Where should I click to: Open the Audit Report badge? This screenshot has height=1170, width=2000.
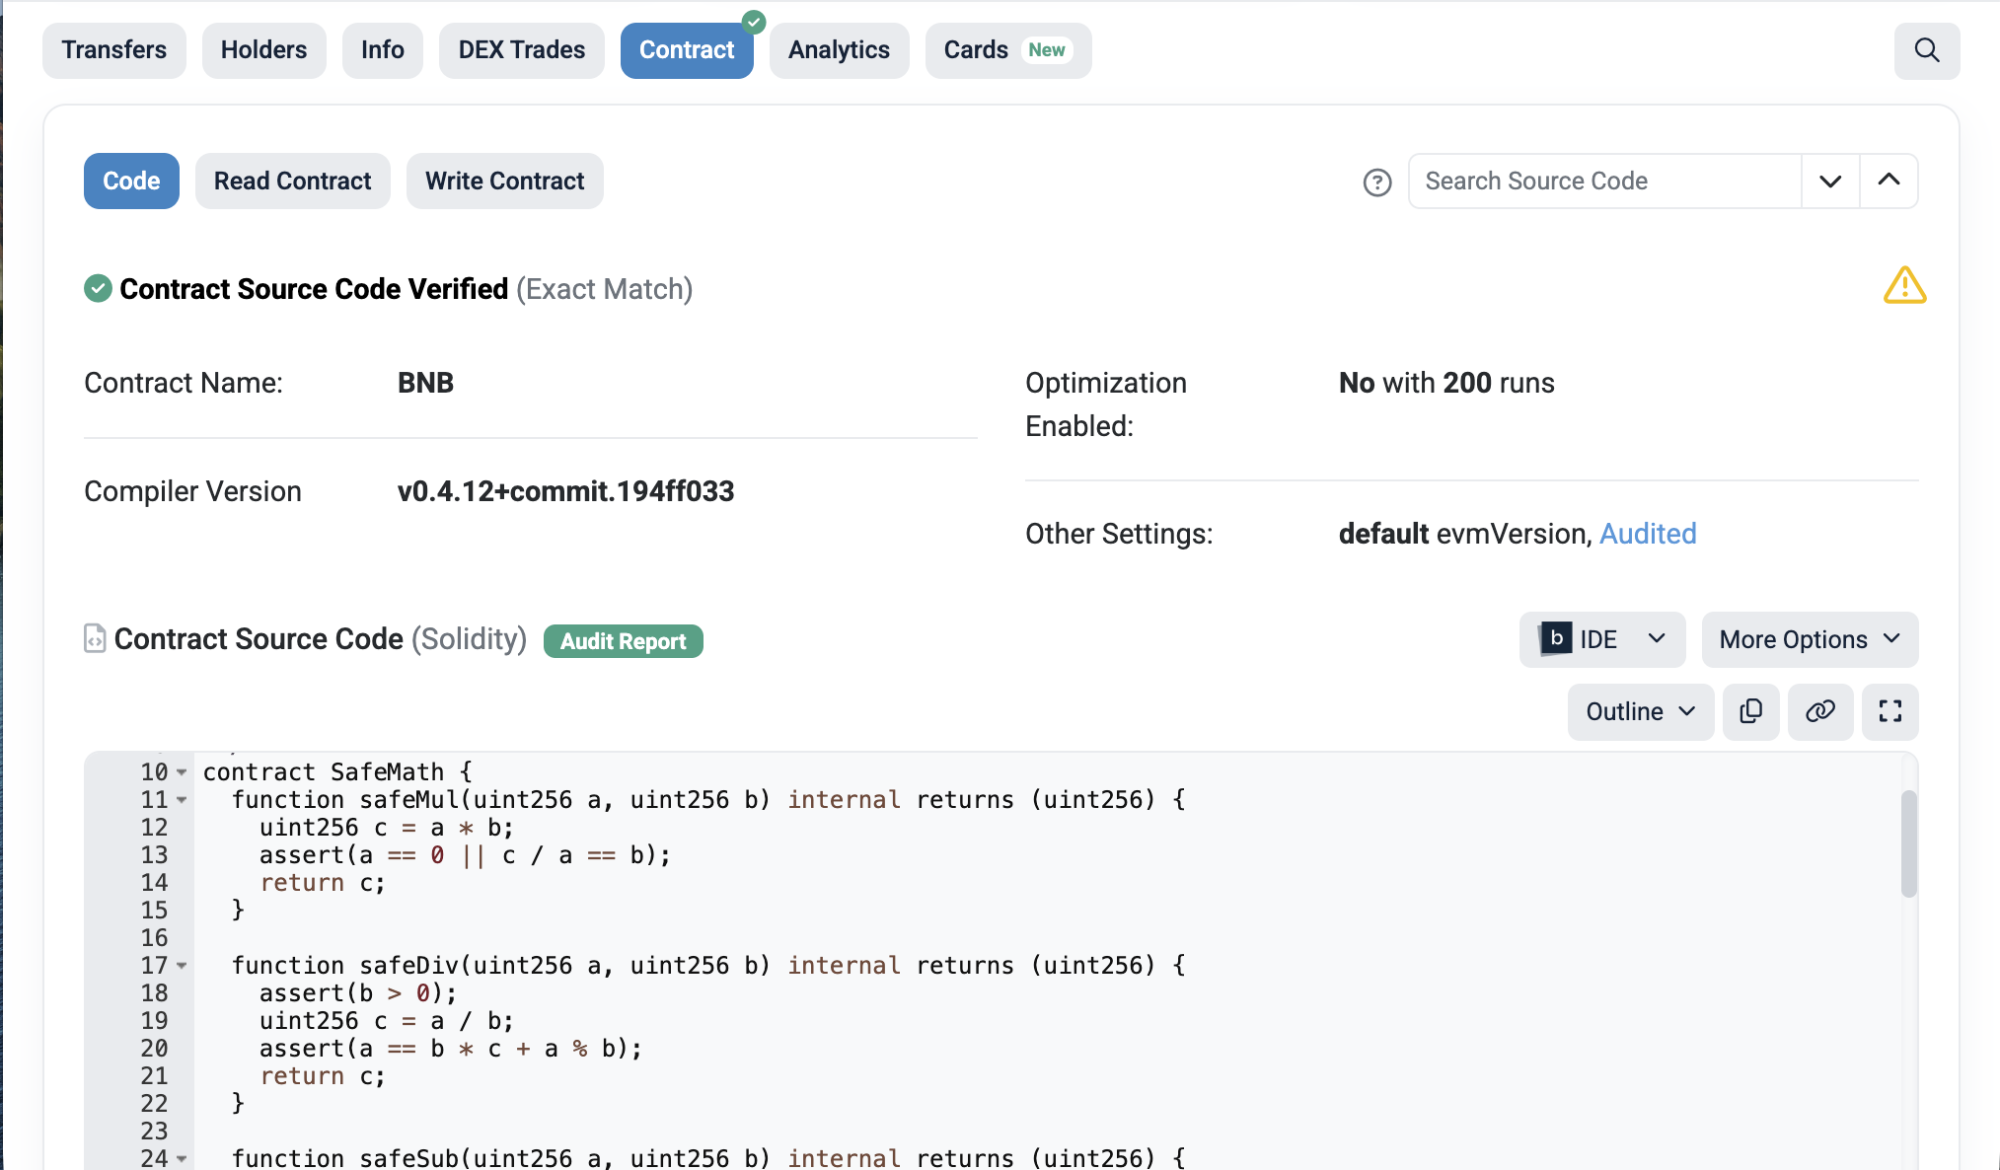[623, 641]
